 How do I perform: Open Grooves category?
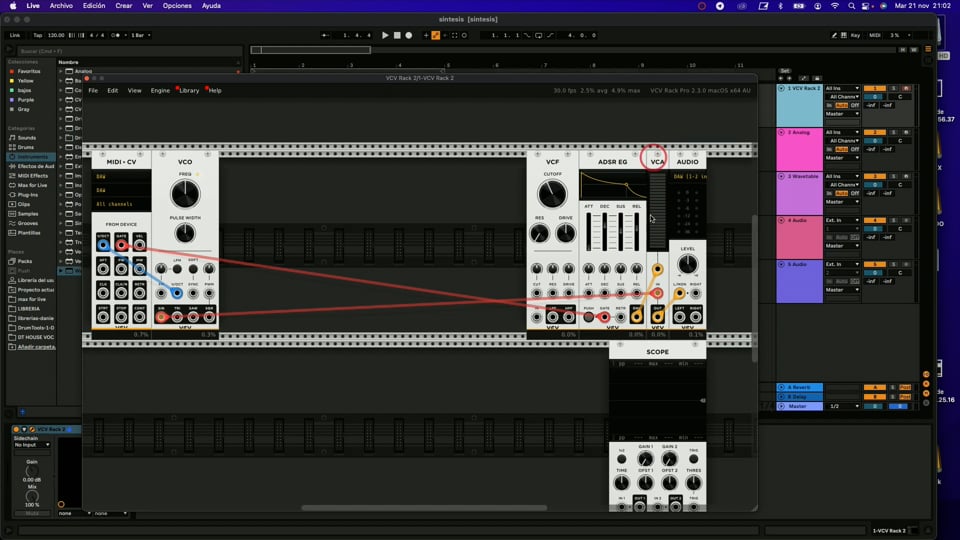pos(28,223)
